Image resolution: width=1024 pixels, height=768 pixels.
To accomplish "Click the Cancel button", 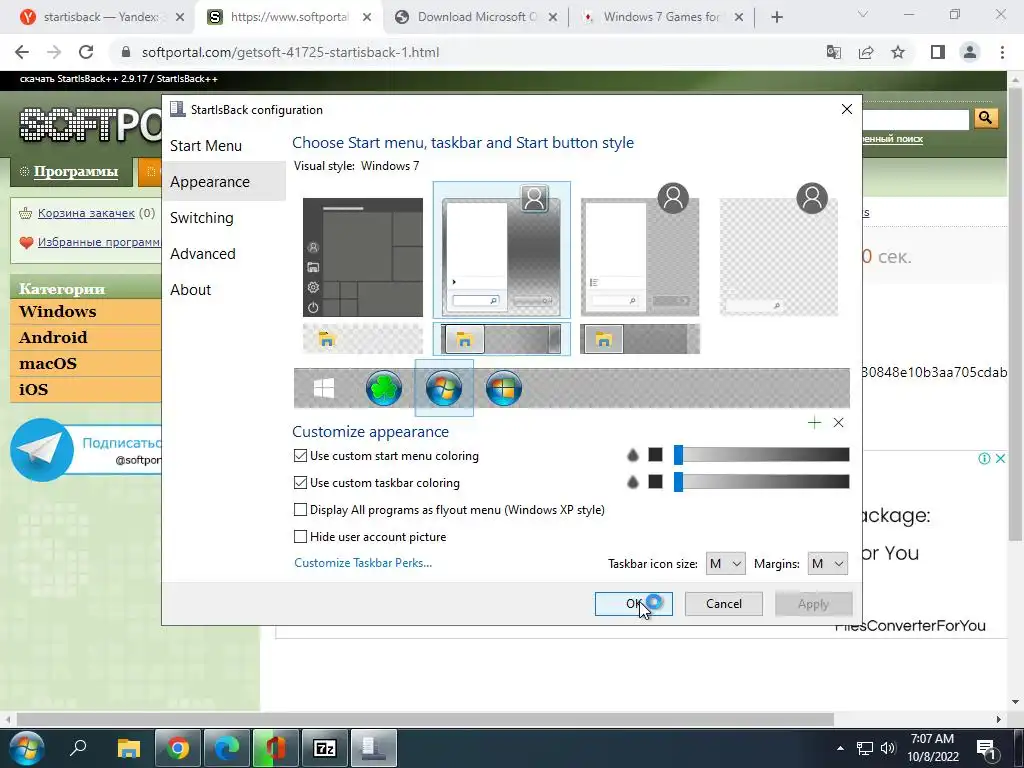I will pos(724,603).
